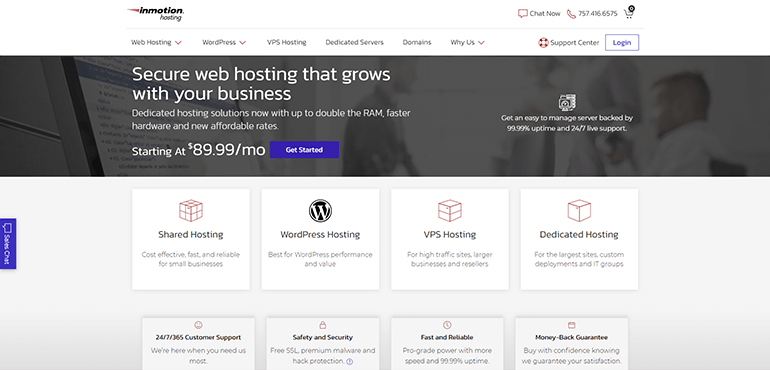
Task: Click the phone number 757.416.6575
Action: click(598, 14)
